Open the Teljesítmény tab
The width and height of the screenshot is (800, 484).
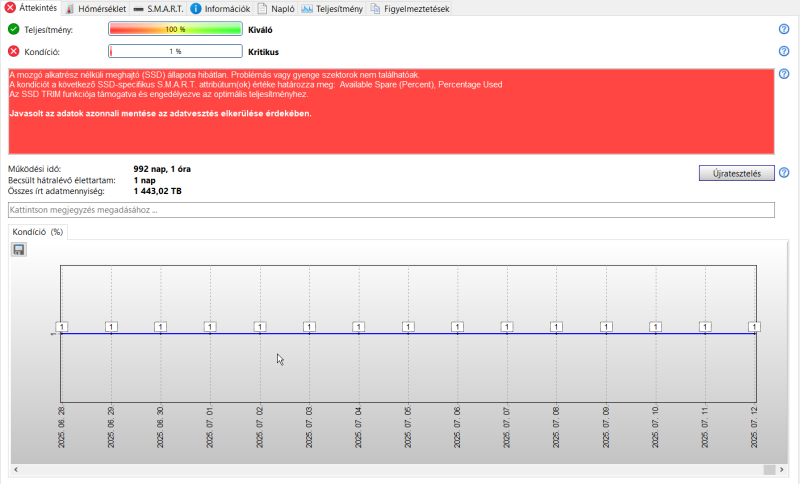pos(333,9)
